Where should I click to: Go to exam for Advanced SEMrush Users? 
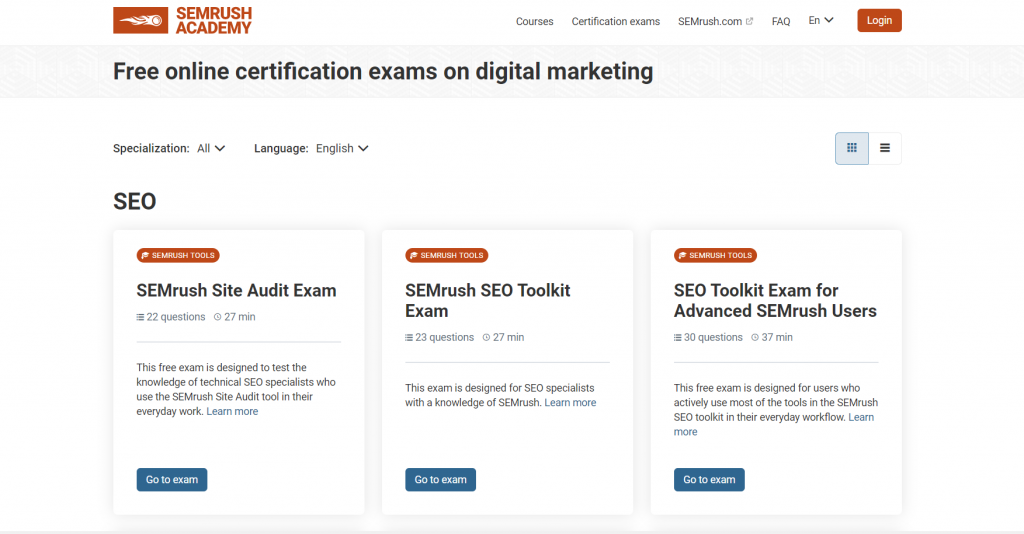(x=709, y=480)
